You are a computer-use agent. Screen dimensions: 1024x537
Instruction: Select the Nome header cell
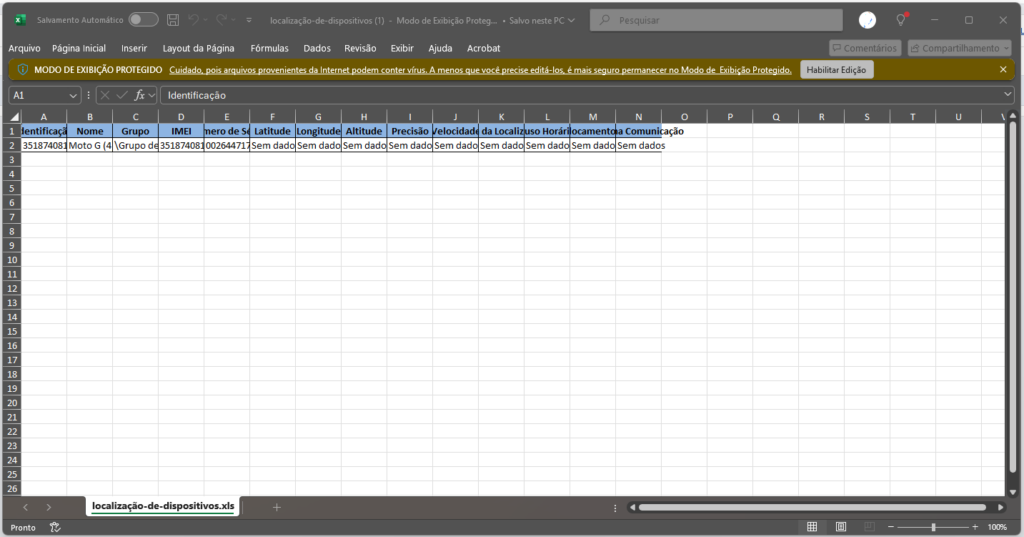coord(89,131)
